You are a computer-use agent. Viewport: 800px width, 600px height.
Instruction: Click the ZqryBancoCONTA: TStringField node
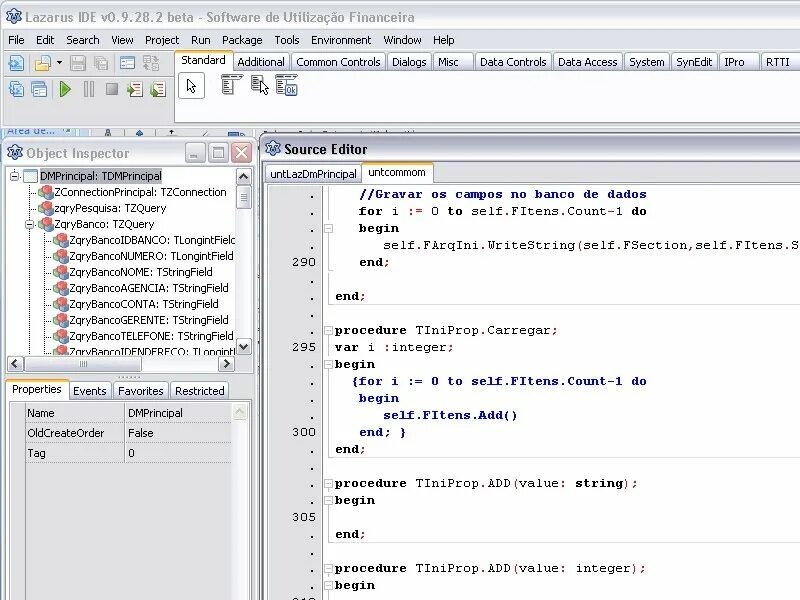point(144,304)
